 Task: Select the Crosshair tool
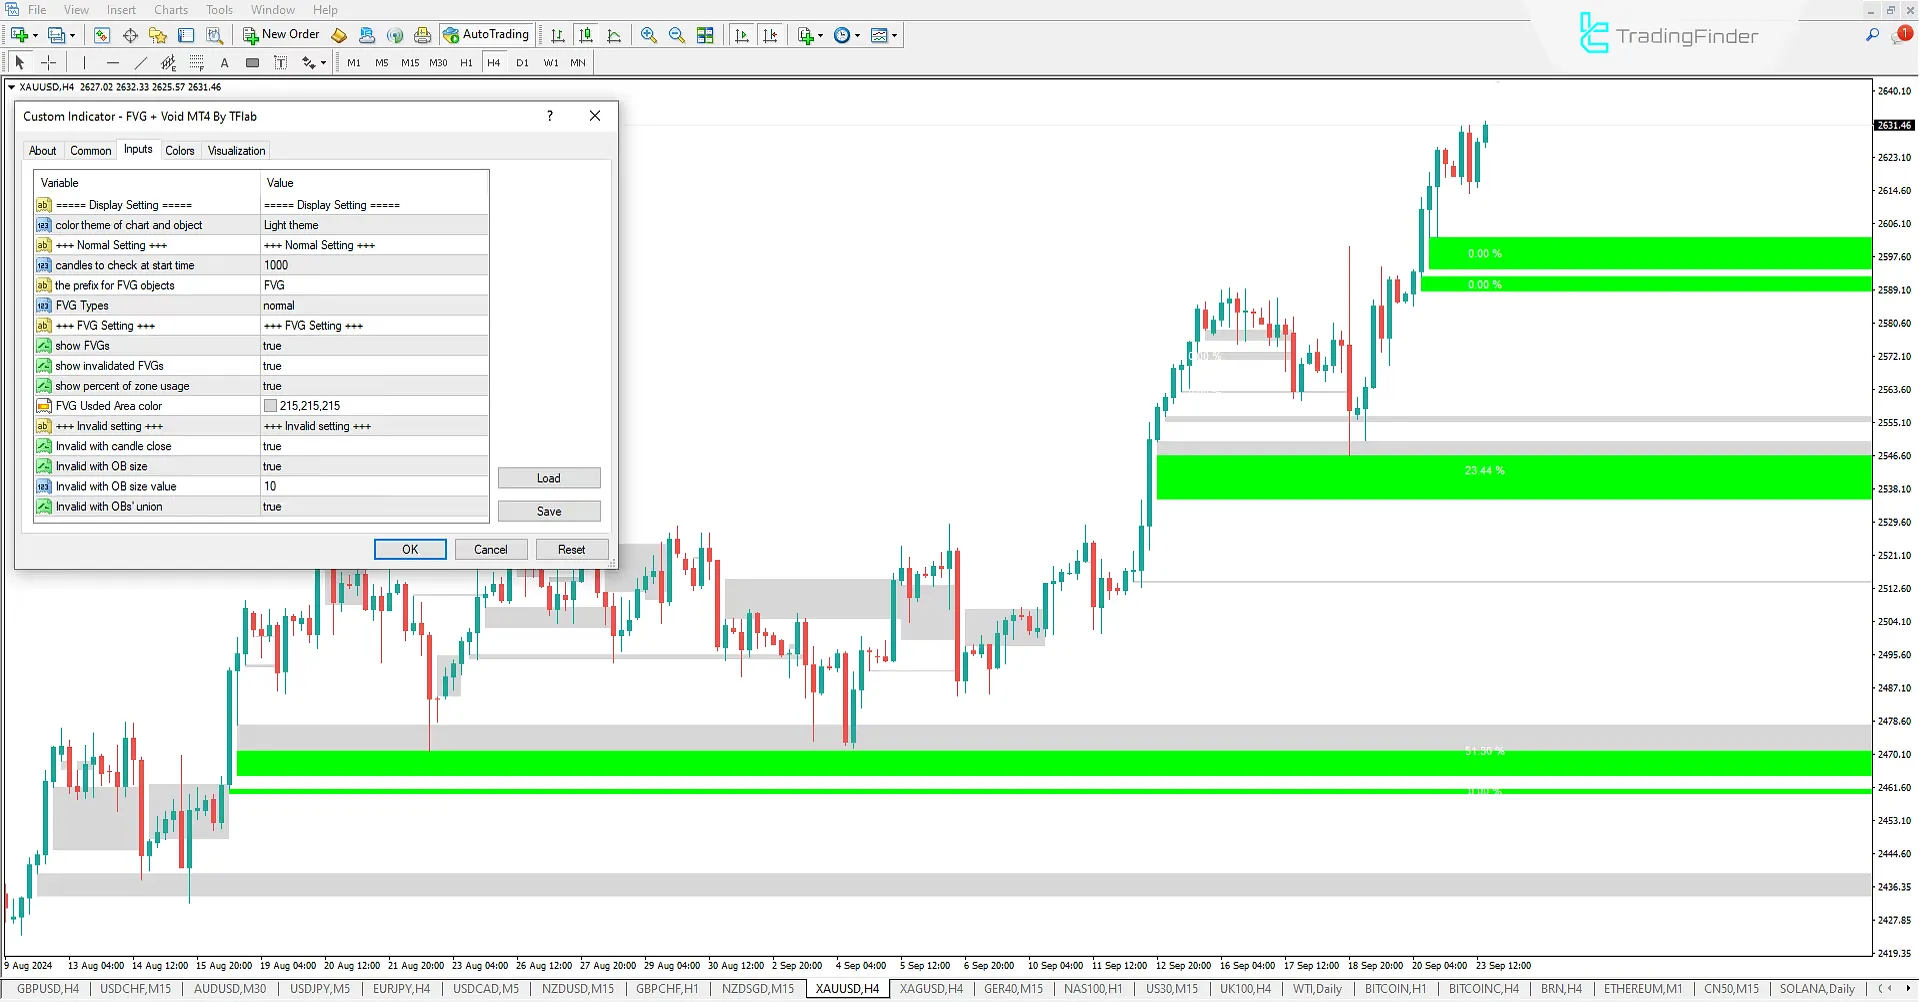point(48,62)
